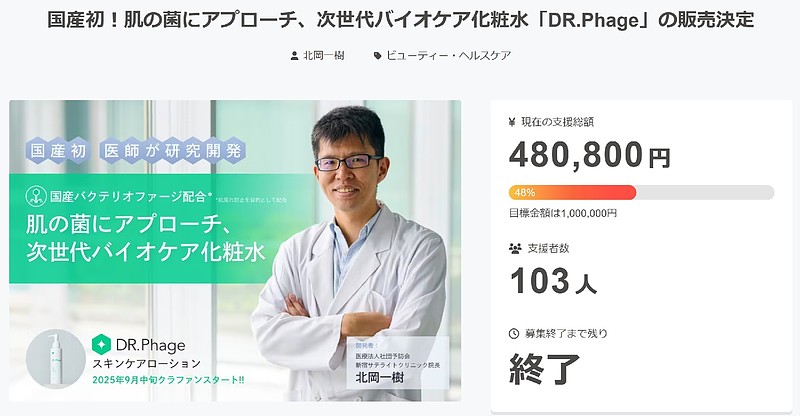Click the 103人 supporter count

tap(553, 281)
